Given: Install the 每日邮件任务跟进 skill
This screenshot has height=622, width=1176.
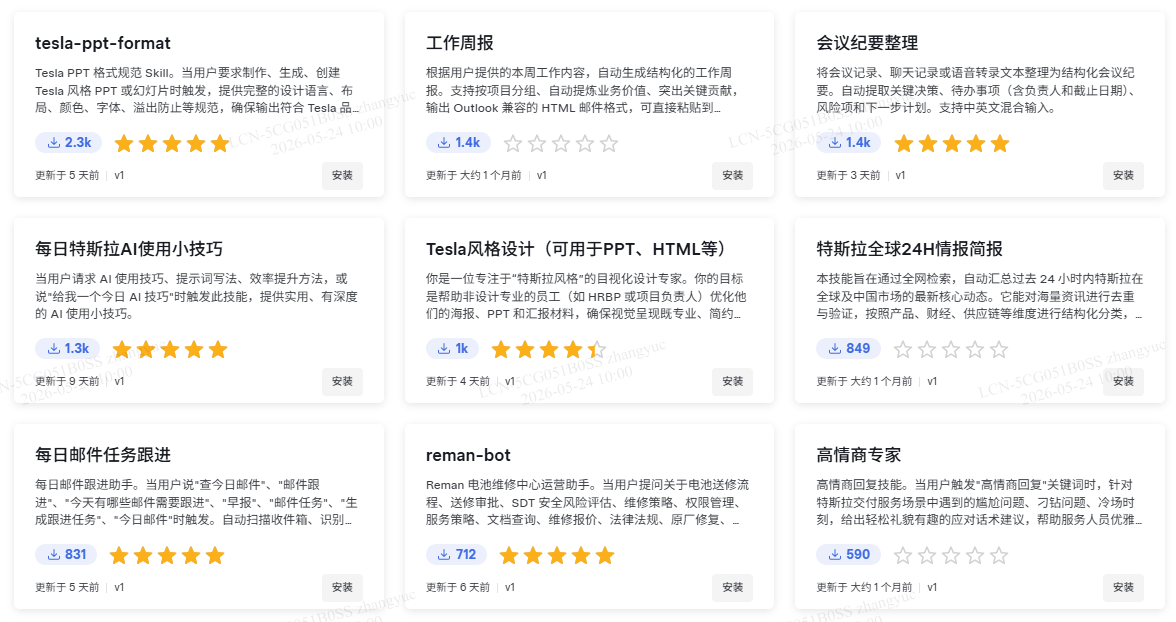Looking at the screenshot, I should click(342, 587).
